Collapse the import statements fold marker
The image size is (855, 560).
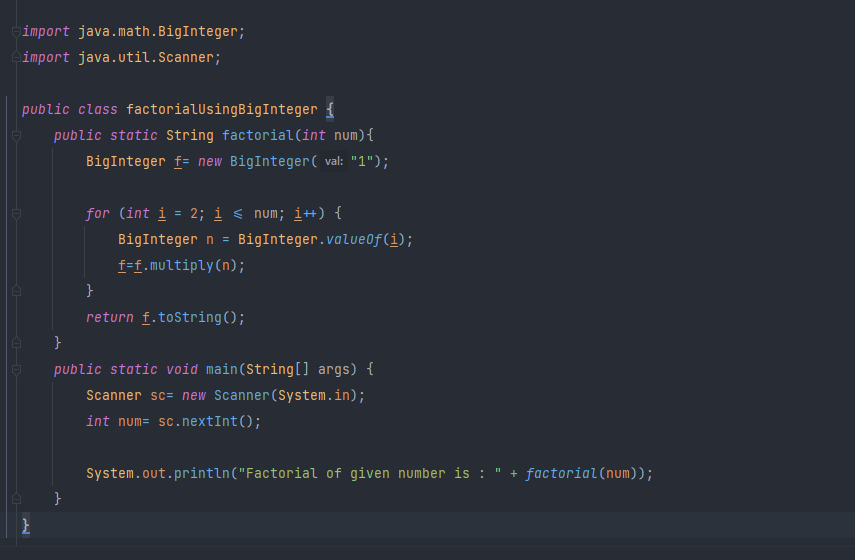click(x=16, y=32)
